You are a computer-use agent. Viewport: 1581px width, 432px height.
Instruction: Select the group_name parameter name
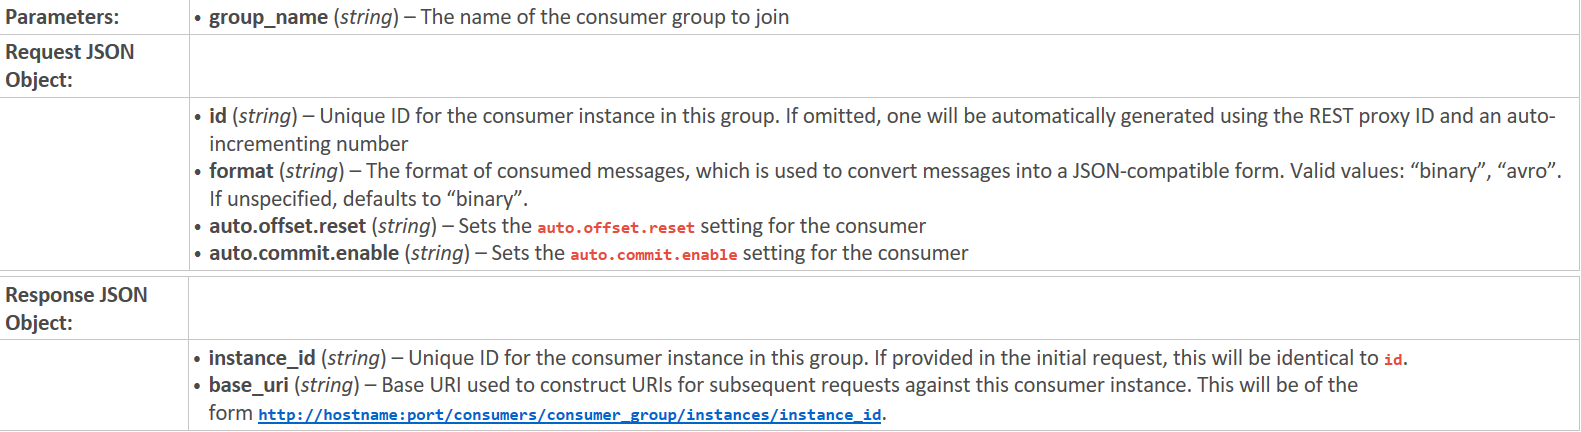[268, 17]
